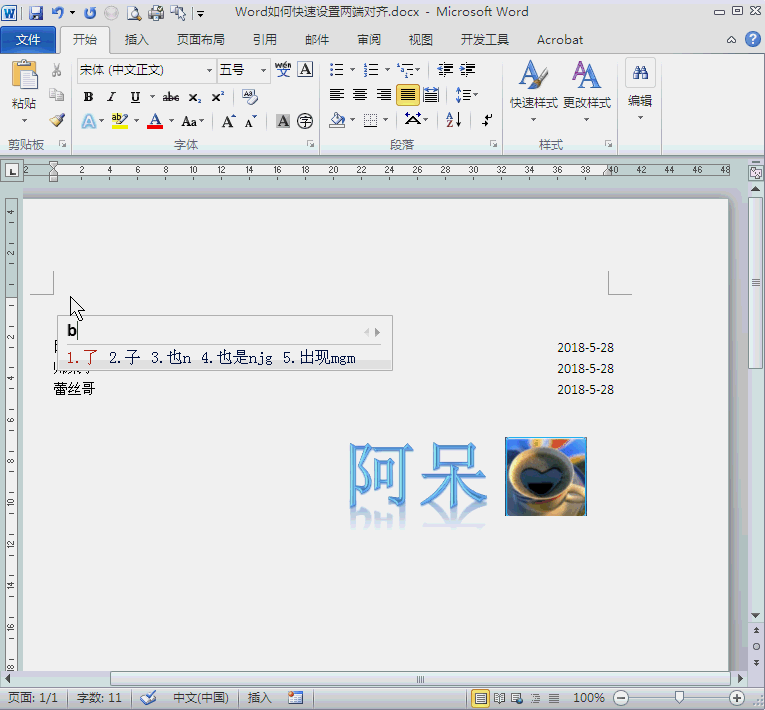Clear formatting with the eraser icon
This screenshot has width=765, height=710.
[x=250, y=97]
